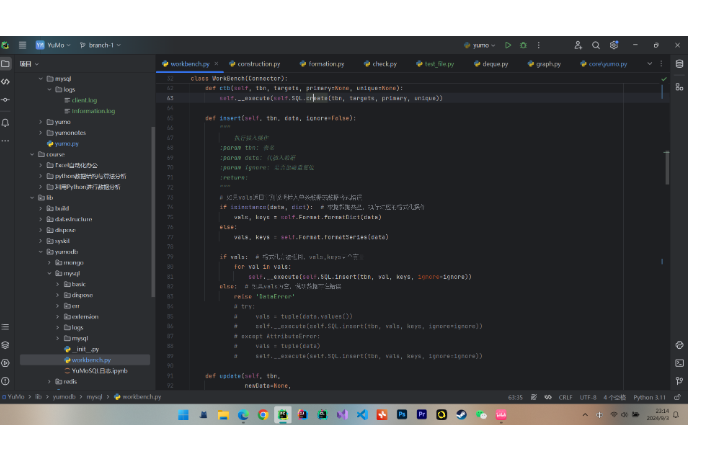The image size is (720, 450).
Task: Switch to the deque.py tab
Action: 491,64
